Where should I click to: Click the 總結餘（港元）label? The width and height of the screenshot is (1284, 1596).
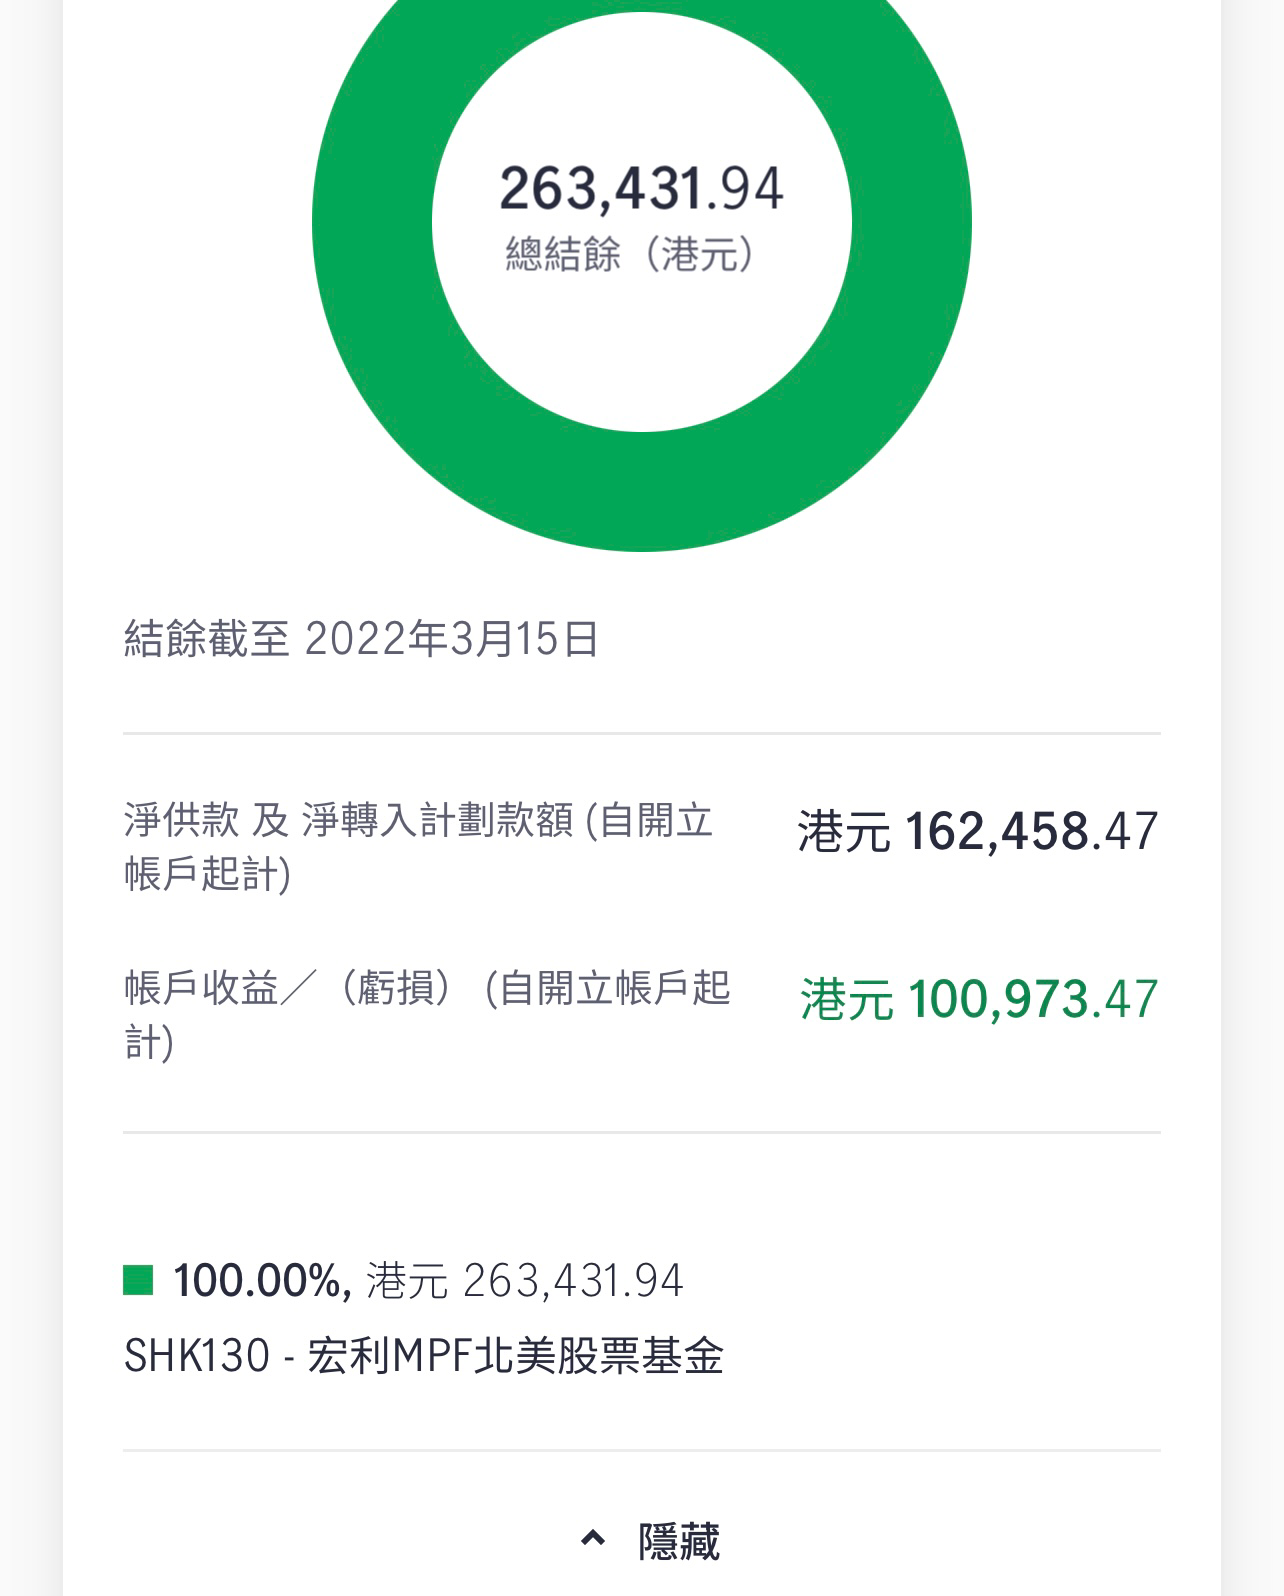point(630,254)
